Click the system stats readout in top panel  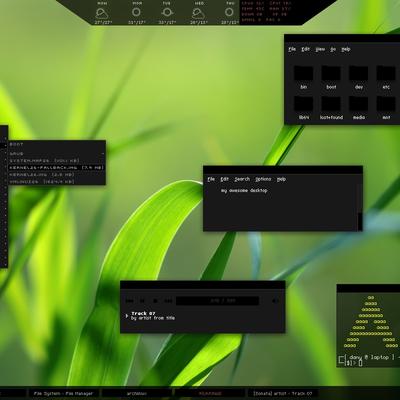coord(267,12)
